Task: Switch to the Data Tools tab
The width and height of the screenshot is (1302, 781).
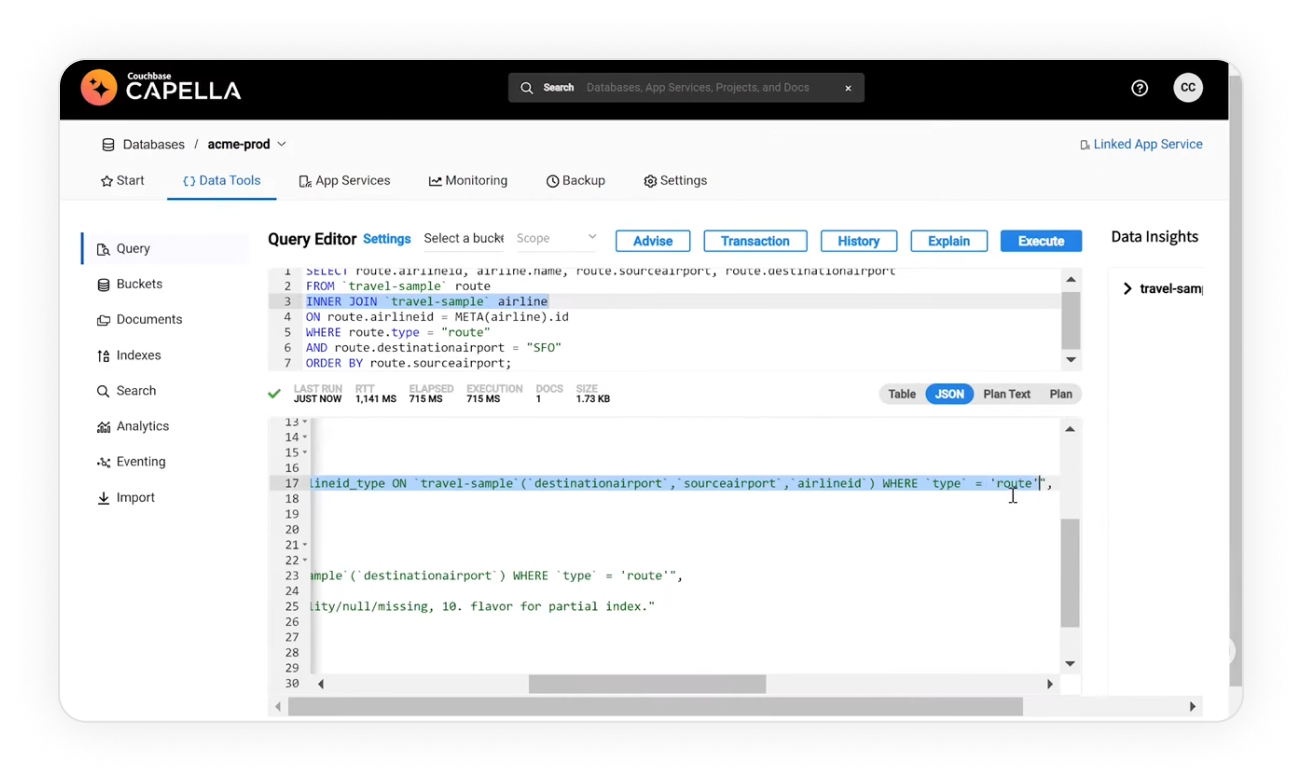Action: coord(222,181)
